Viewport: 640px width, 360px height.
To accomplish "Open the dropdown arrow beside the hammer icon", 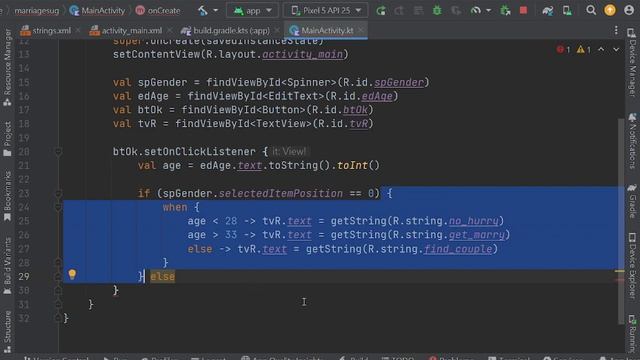I will 215,11.
